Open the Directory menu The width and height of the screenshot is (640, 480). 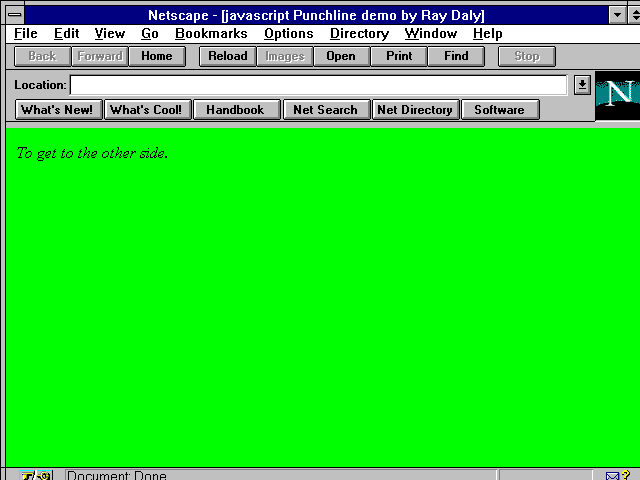pos(359,33)
